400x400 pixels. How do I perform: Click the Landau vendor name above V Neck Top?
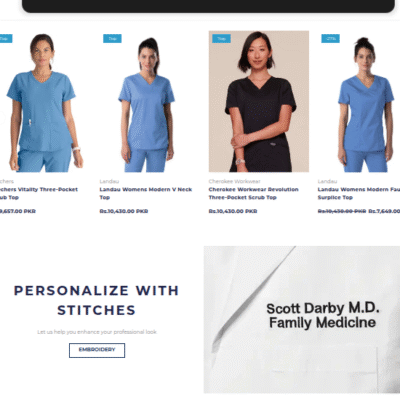click(109, 181)
